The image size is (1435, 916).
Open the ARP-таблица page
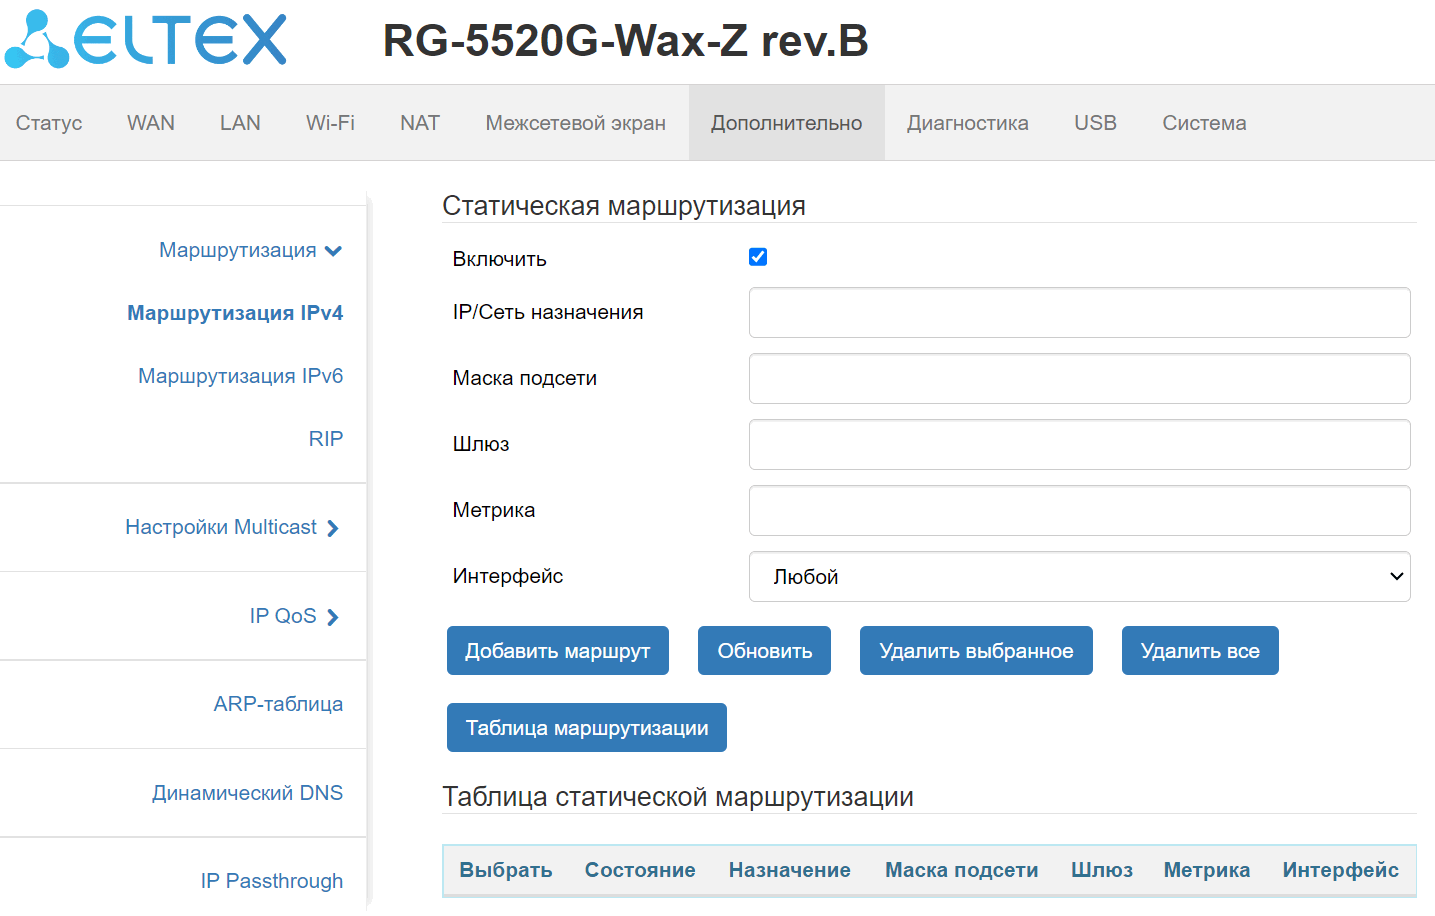278,704
